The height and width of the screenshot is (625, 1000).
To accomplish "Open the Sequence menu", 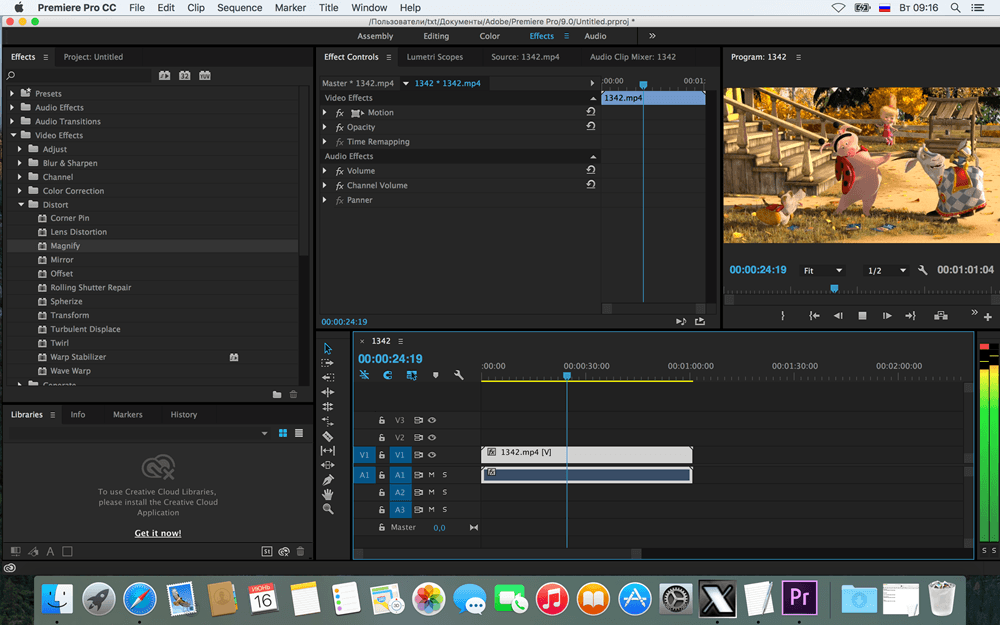I will [239, 8].
